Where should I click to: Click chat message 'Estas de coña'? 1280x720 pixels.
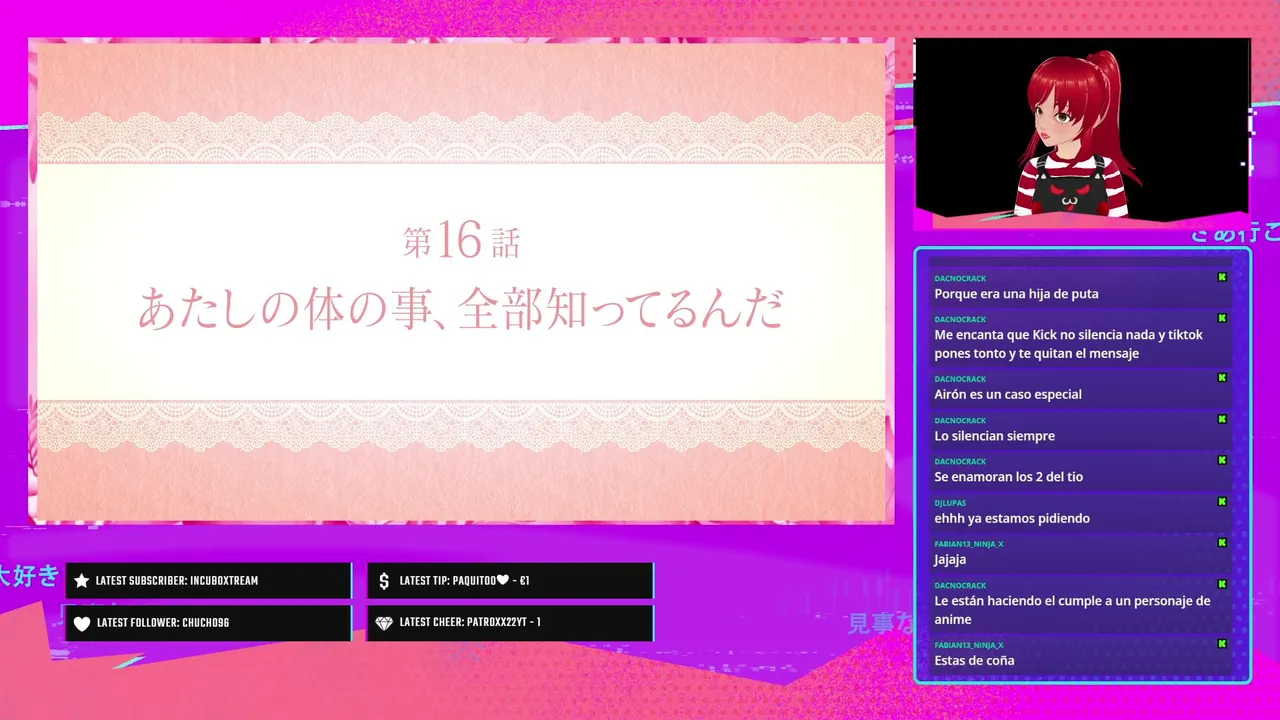pyautogui.click(x=974, y=660)
